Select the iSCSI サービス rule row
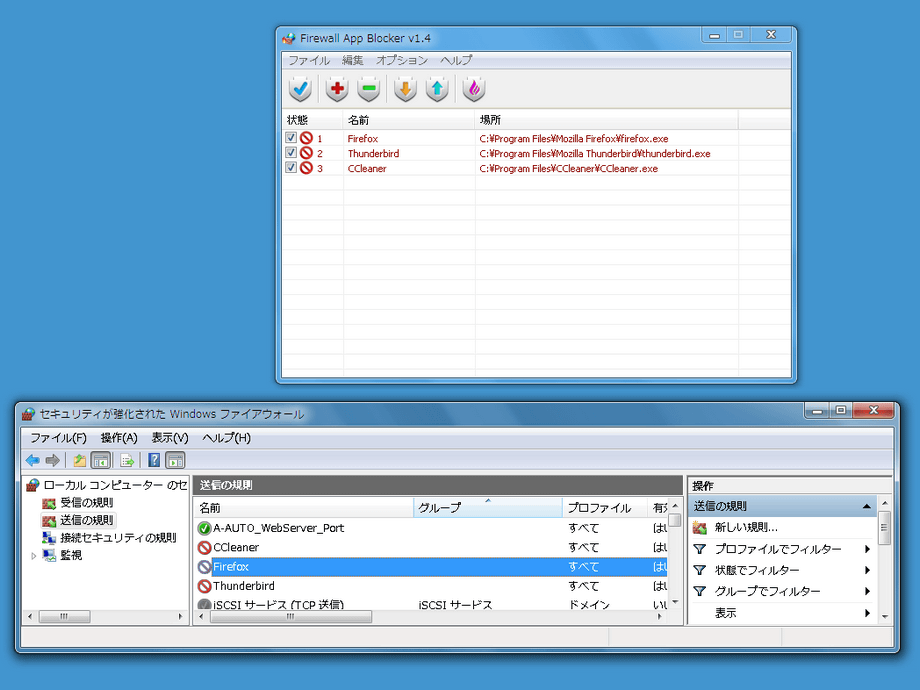The width and height of the screenshot is (920, 690). click(x=431, y=604)
